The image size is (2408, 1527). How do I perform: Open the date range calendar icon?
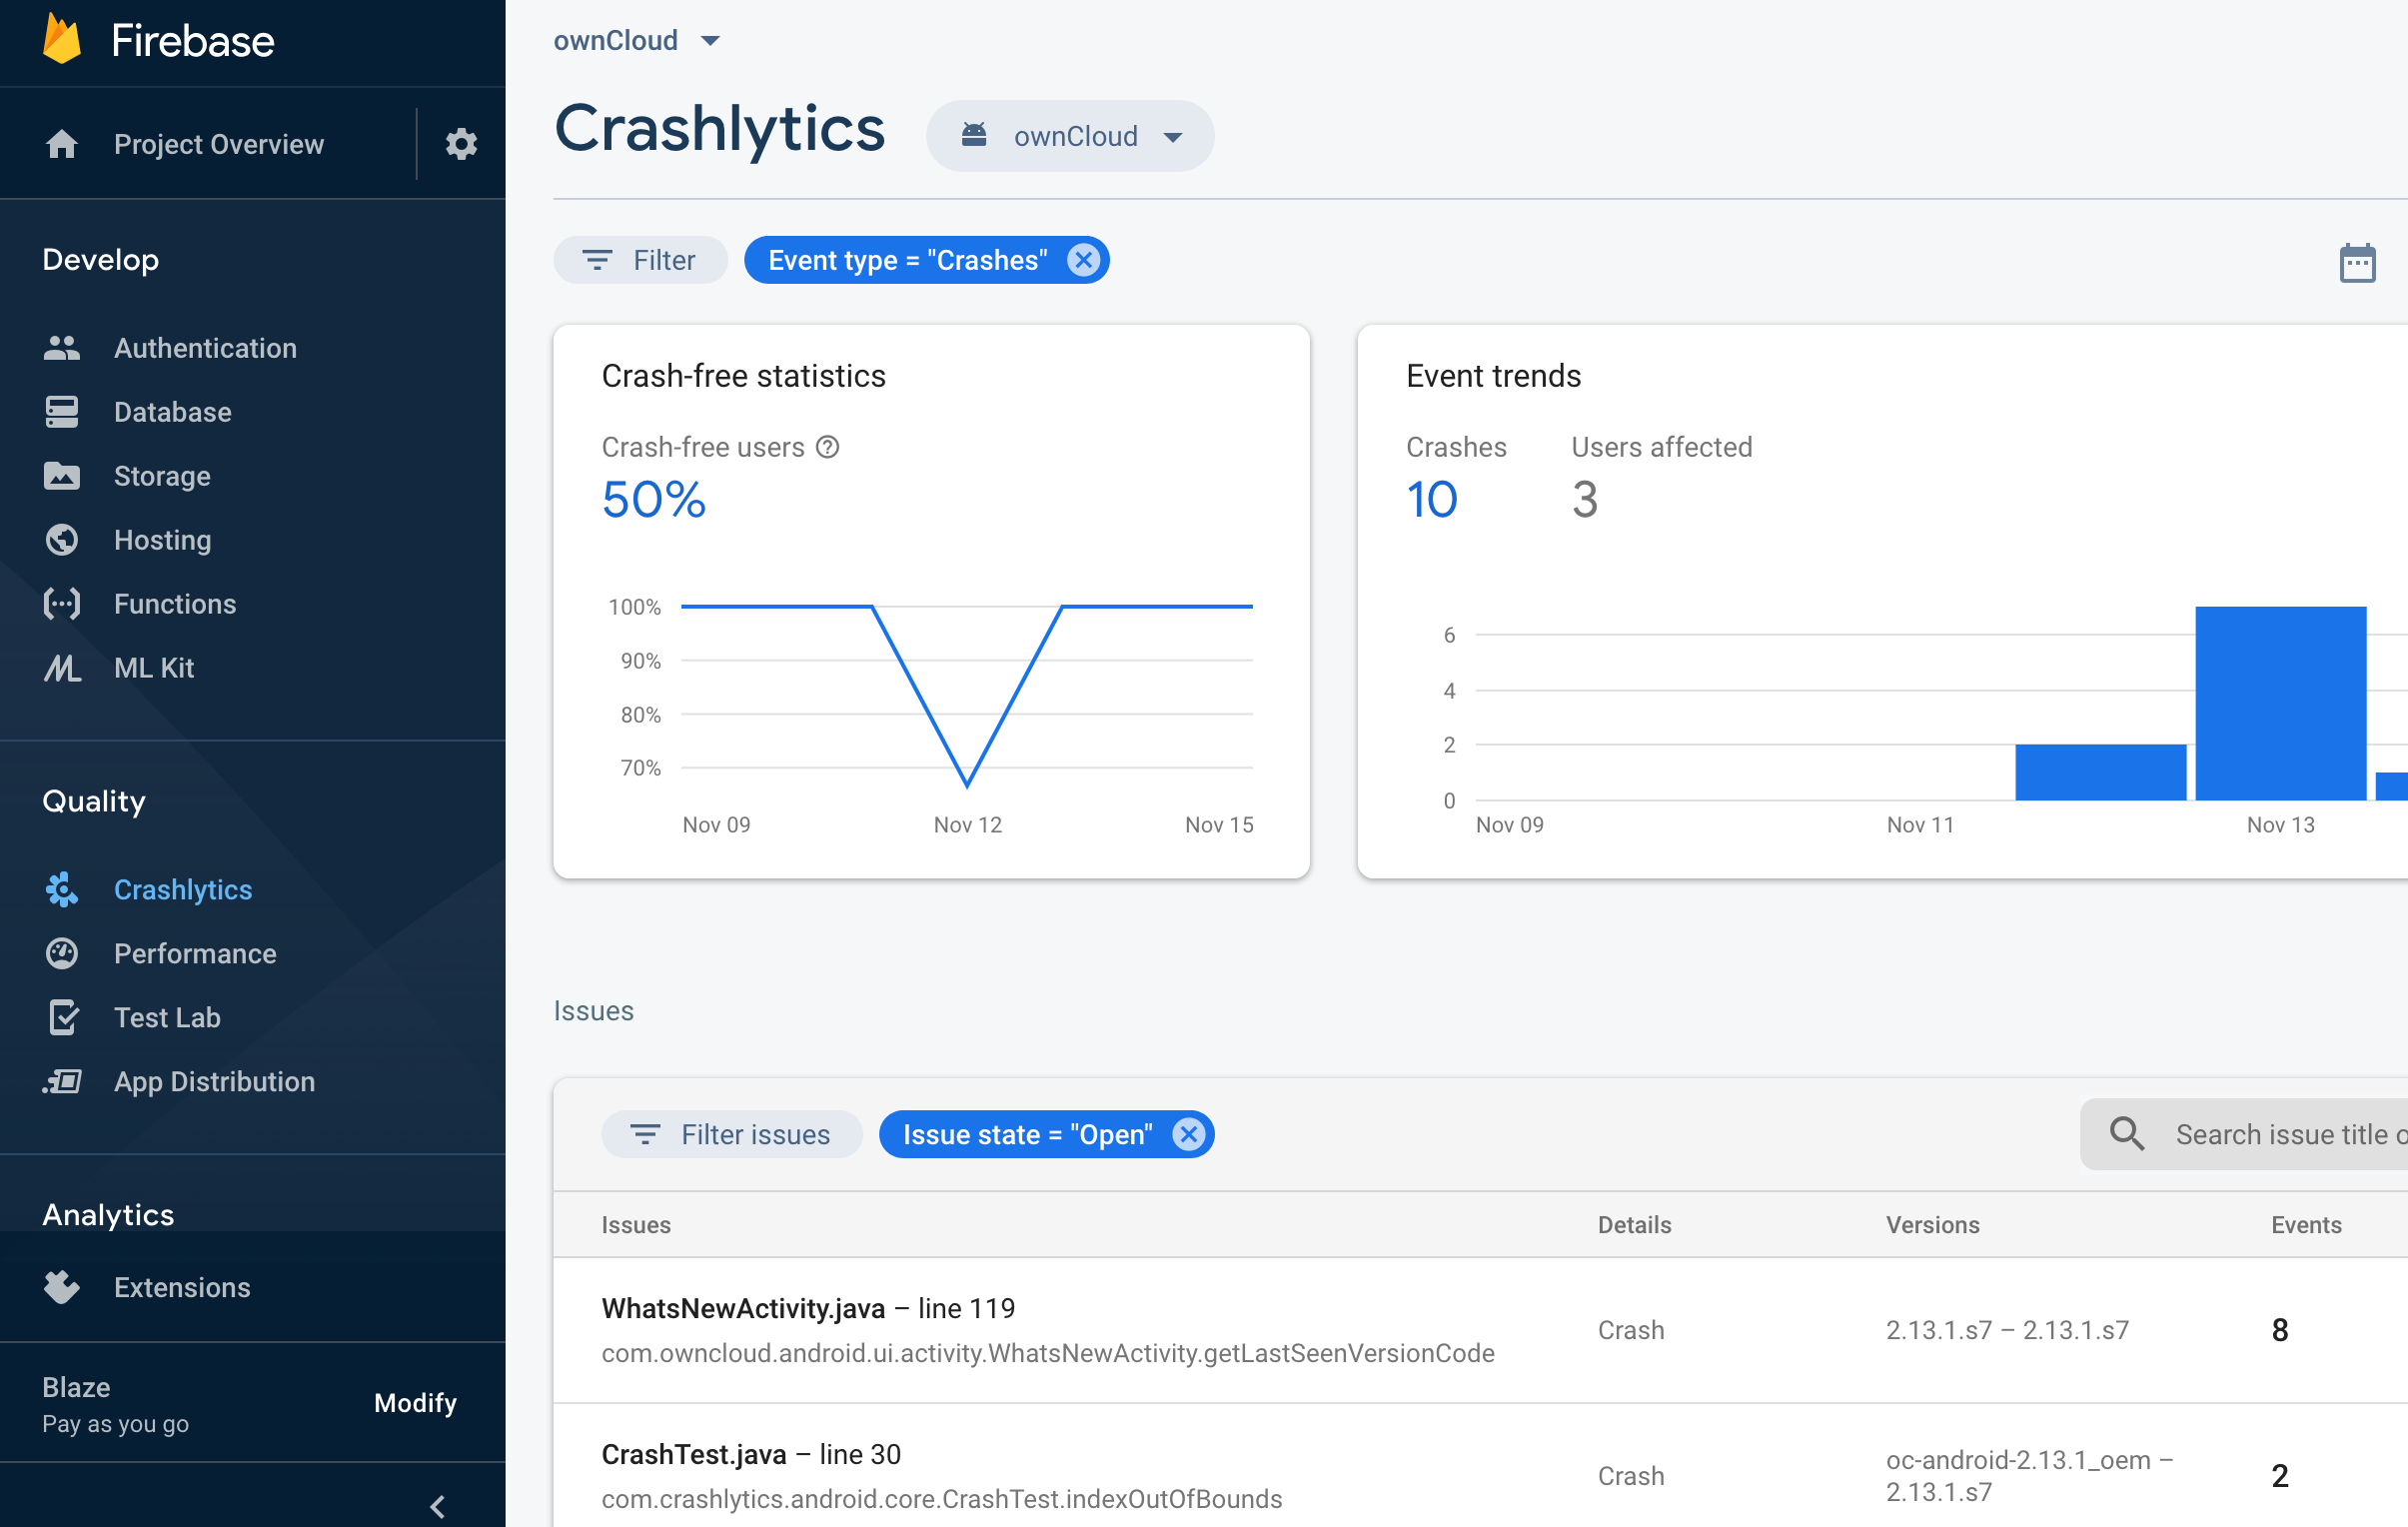[x=2356, y=263]
